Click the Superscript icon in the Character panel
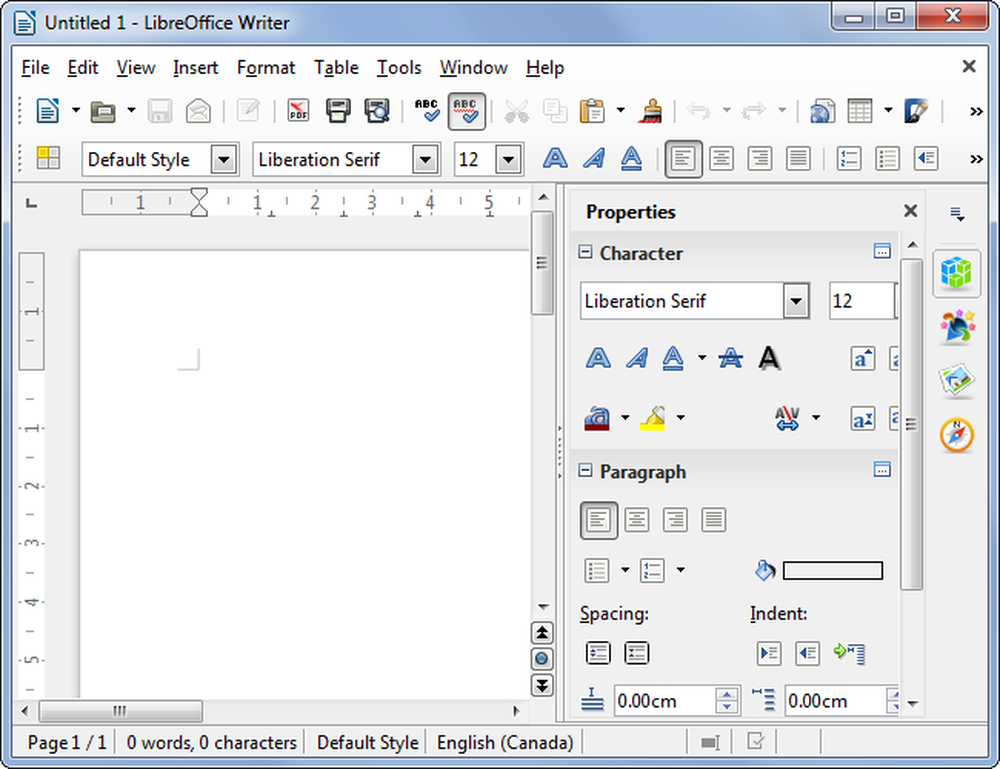Screen dimensions: 1000x769 pos(863,419)
